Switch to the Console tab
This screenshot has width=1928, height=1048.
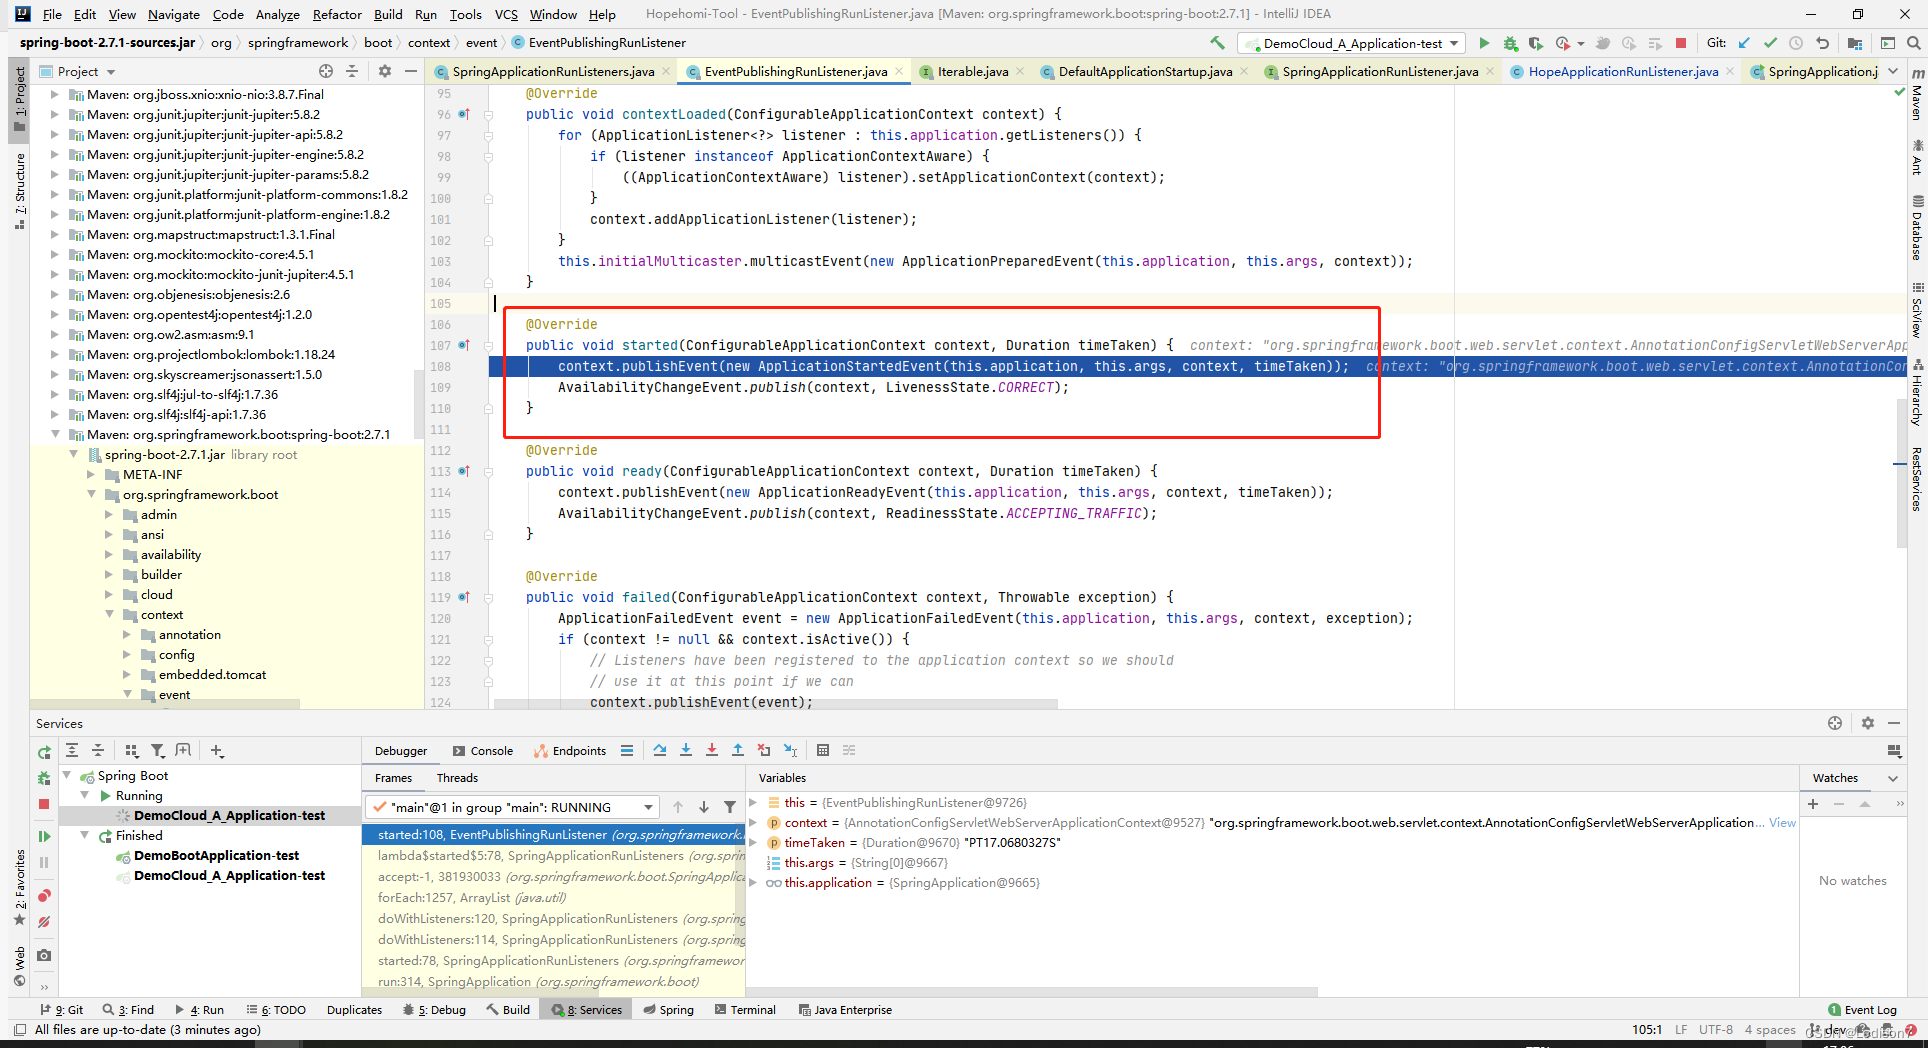coord(483,751)
